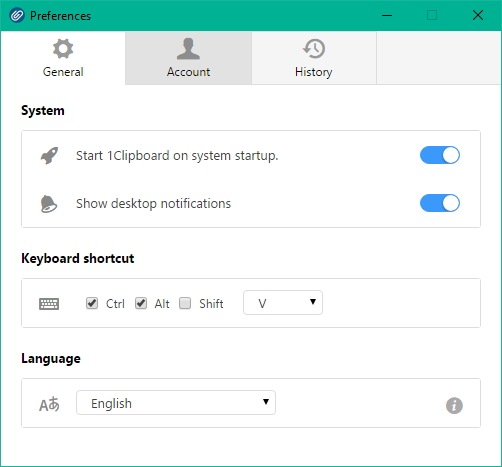Check the Shift modifier checkbox
The image size is (502, 467).
(x=185, y=303)
